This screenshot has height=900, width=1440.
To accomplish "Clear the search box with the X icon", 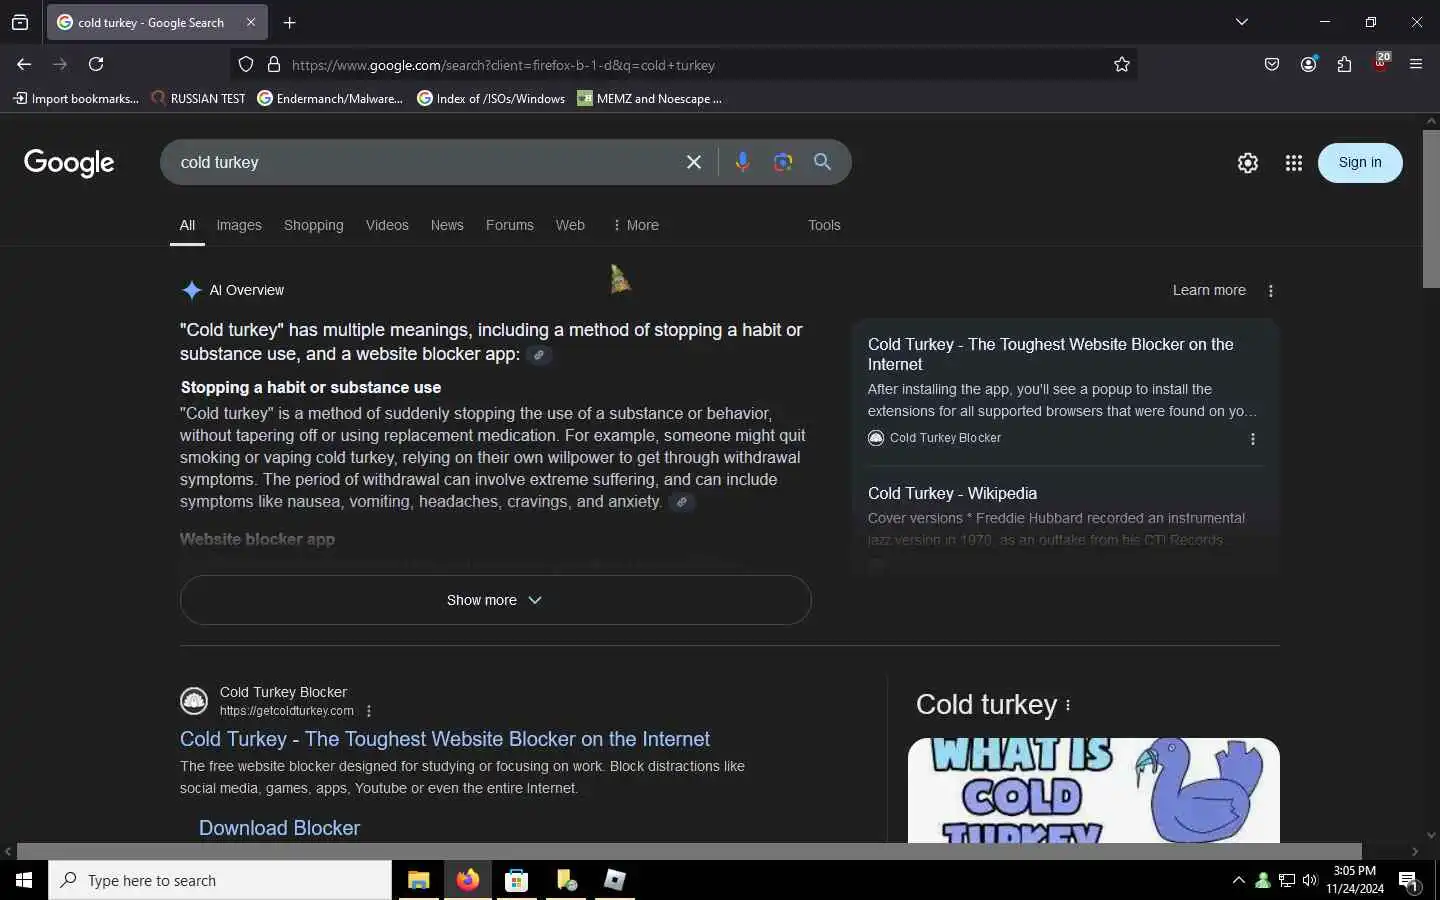I will (694, 162).
